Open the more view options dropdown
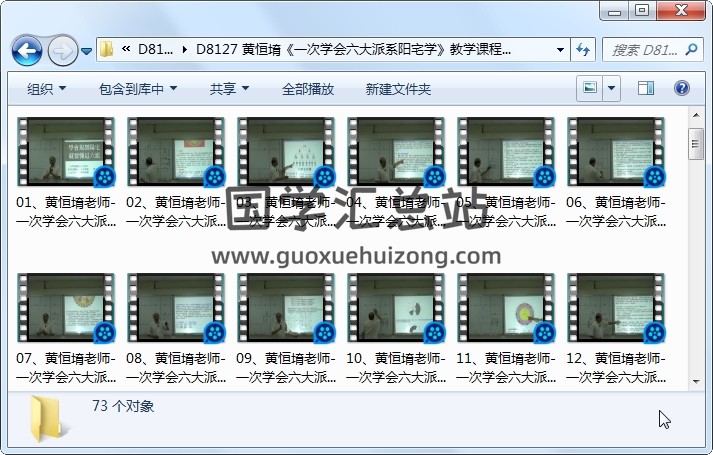The width and height of the screenshot is (713, 455). 612,88
